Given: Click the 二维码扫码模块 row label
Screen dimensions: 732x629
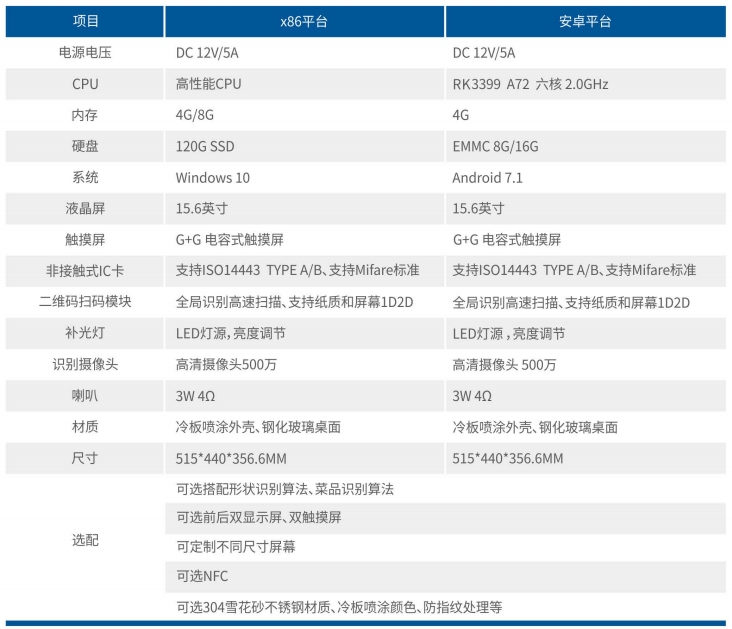Looking at the screenshot, I should coord(85,302).
